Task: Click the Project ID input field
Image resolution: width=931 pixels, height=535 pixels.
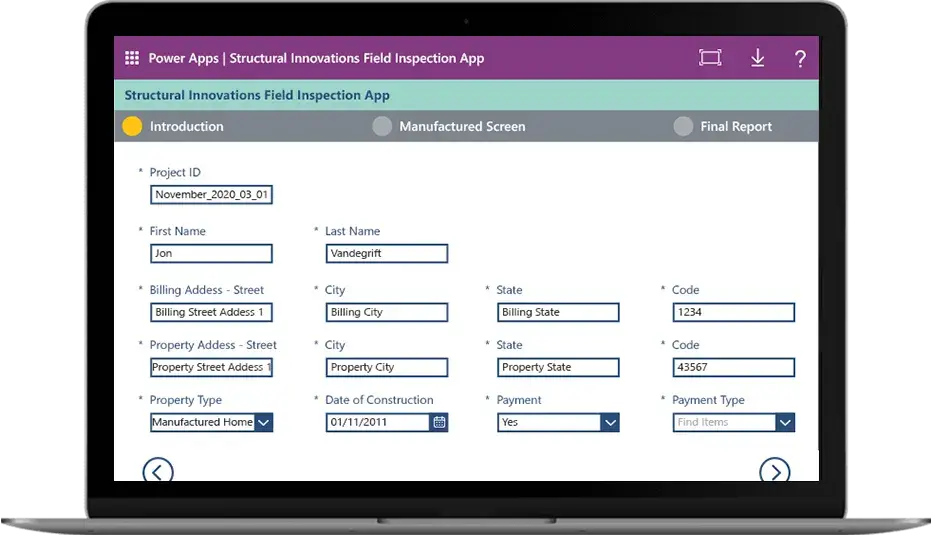Action: pos(211,195)
